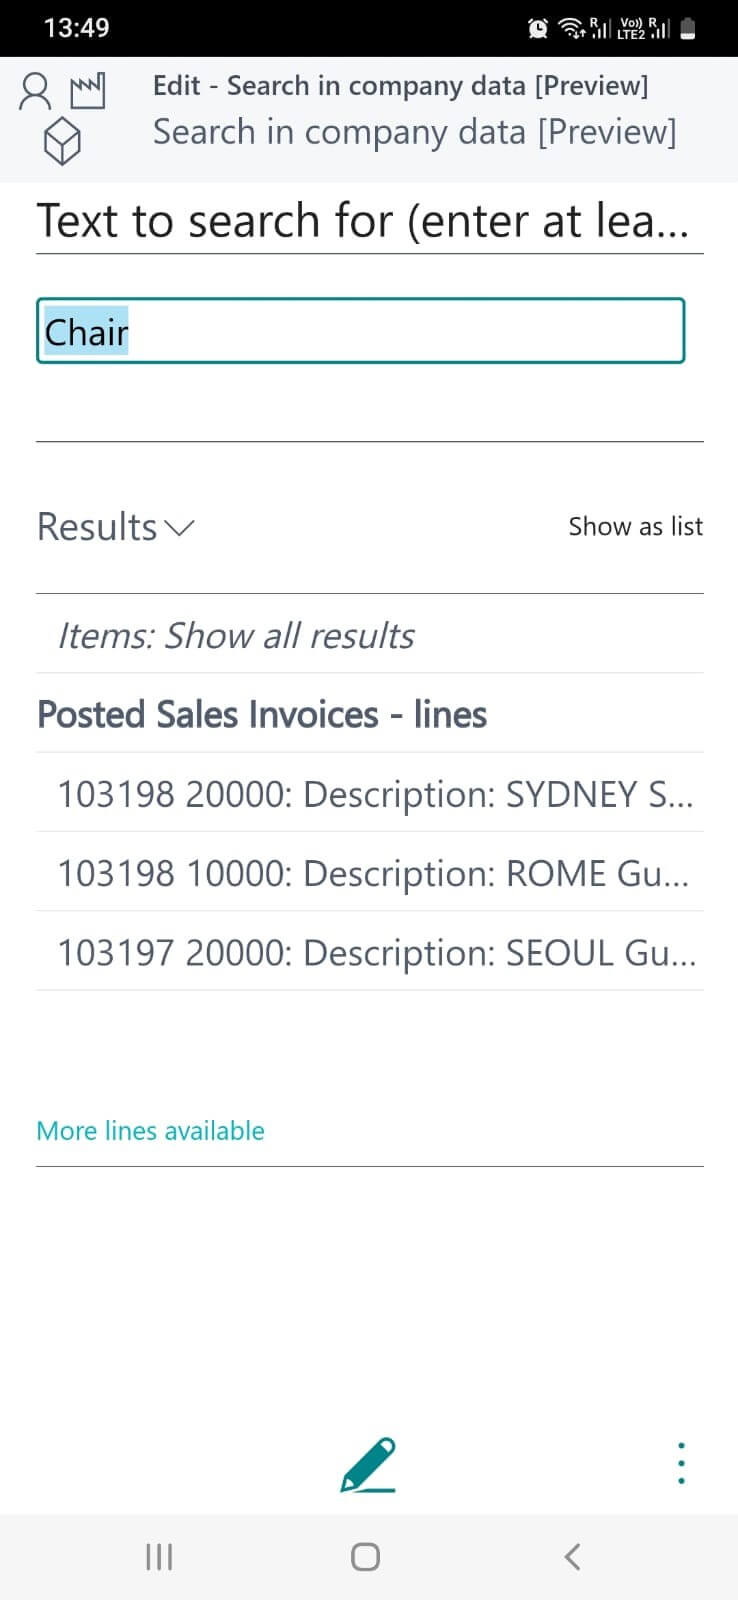This screenshot has height=1600, width=738.
Task: Tap the pencil edit icon
Action: (x=368, y=1465)
